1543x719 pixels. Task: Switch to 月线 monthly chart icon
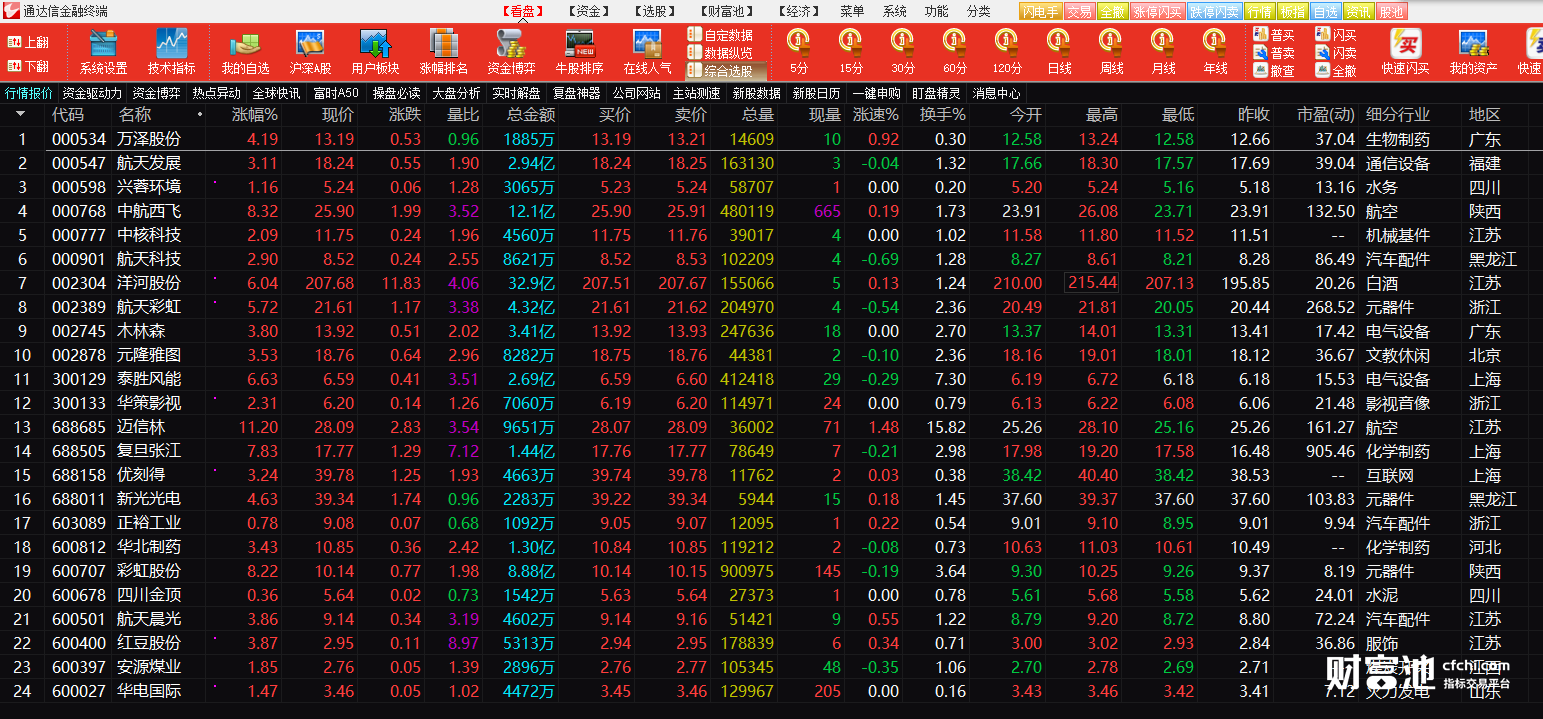1163,52
